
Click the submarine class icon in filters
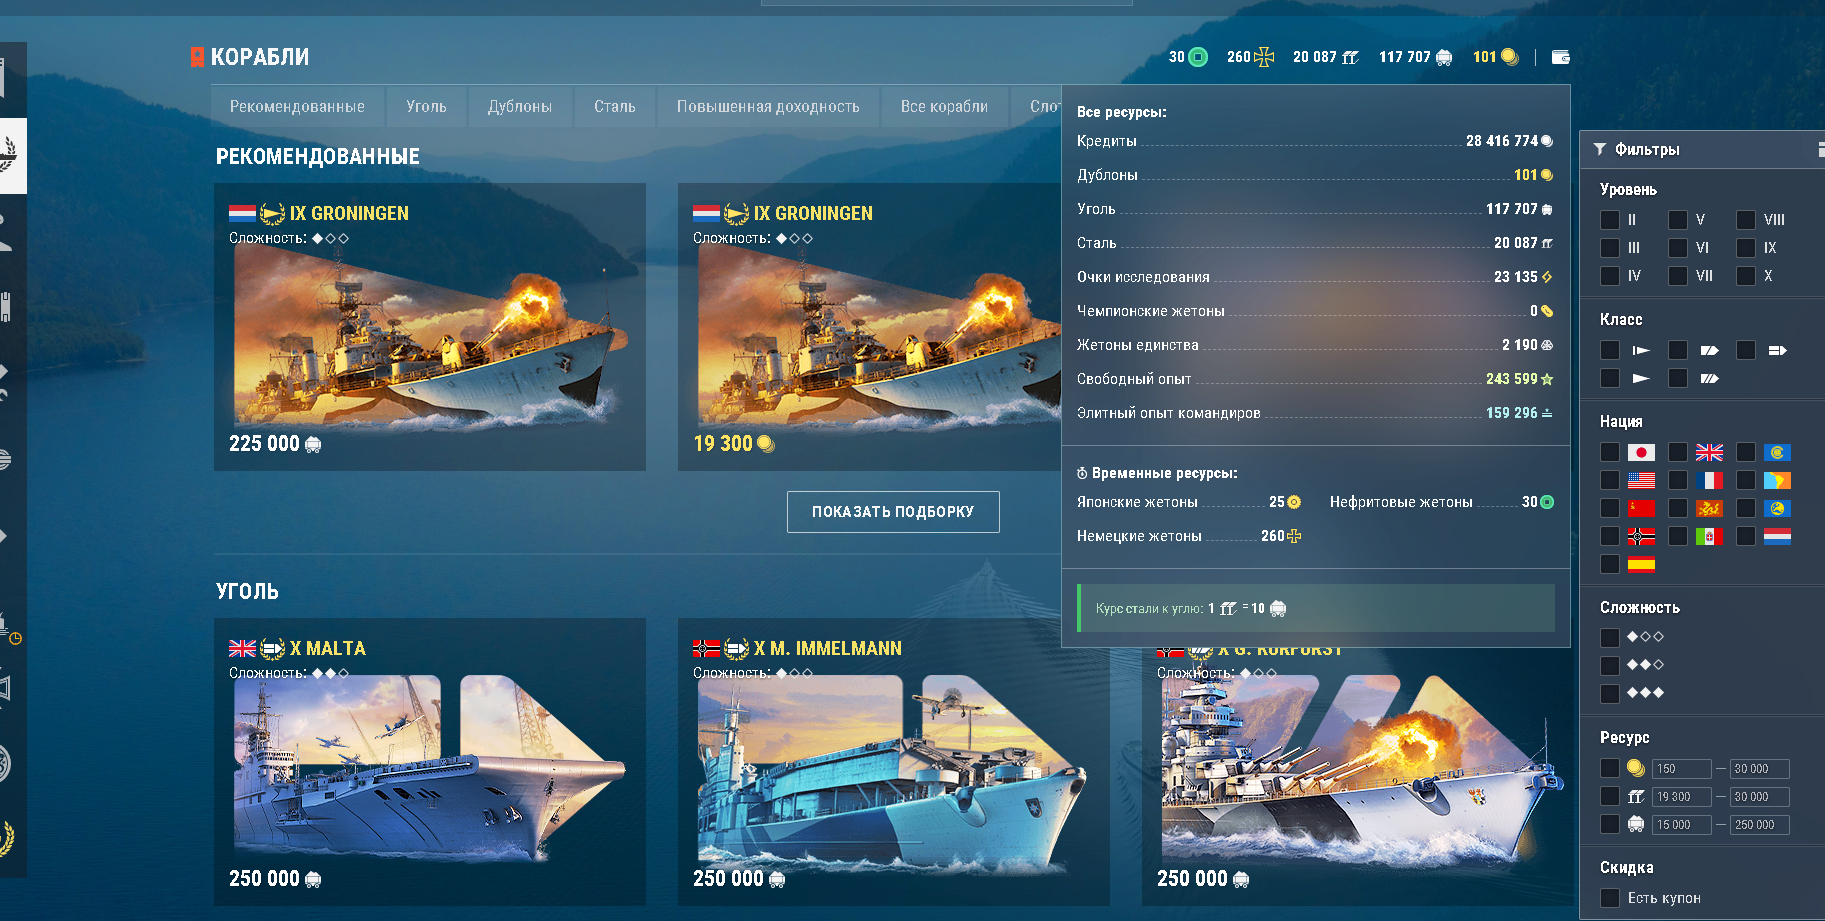click(x=1641, y=351)
